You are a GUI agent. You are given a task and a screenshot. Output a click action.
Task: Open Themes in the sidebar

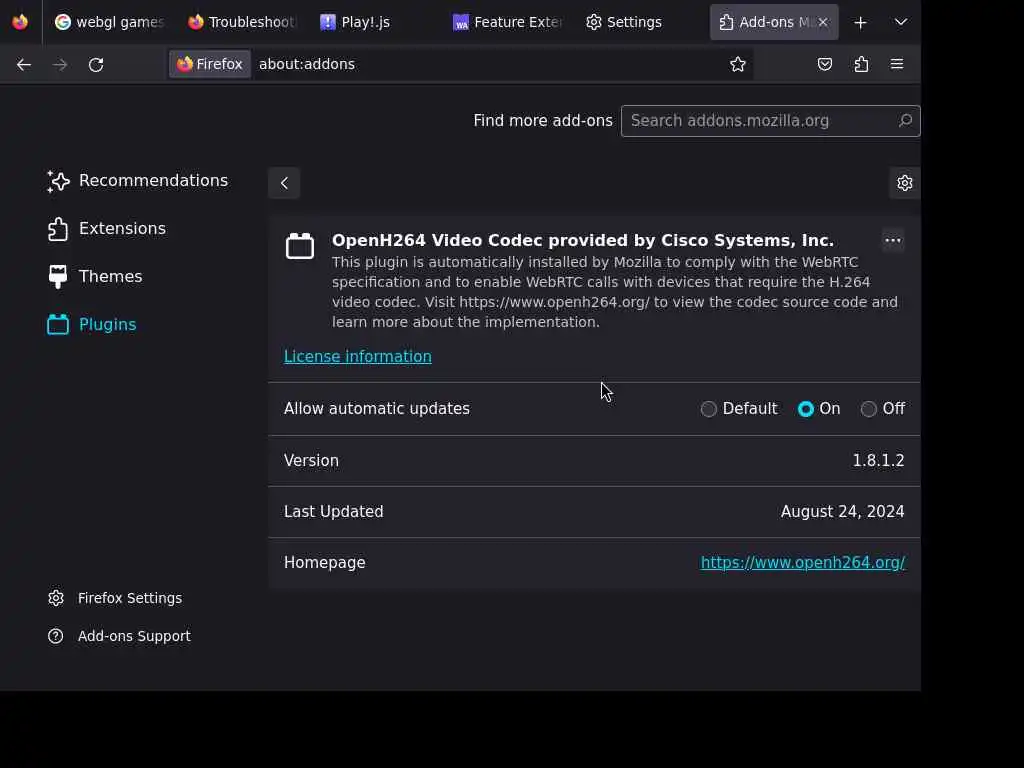click(95, 277)
